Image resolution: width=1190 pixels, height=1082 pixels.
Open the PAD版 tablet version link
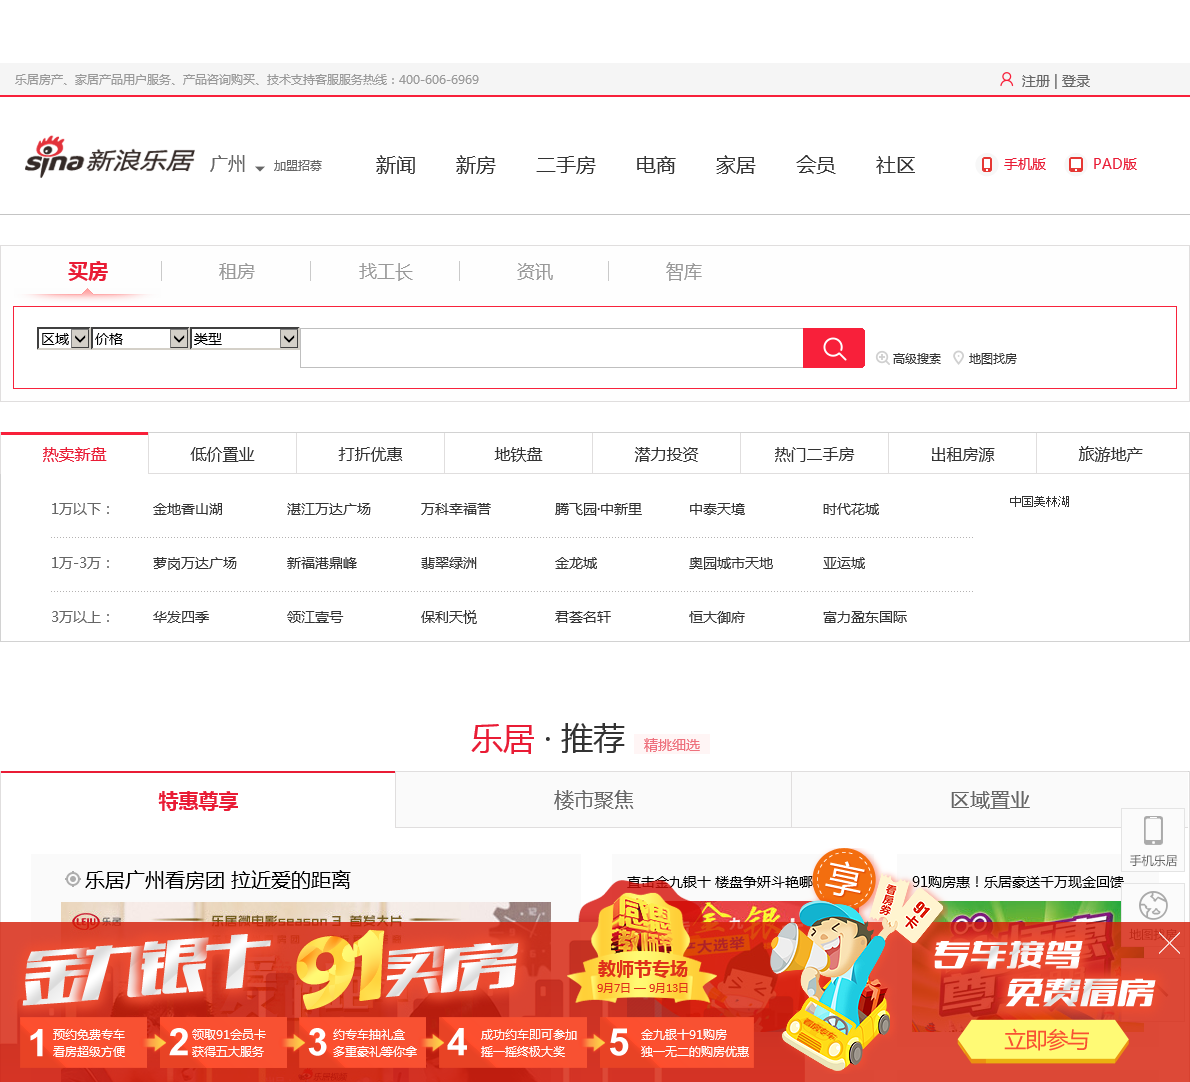click(x=1103, y=164)
